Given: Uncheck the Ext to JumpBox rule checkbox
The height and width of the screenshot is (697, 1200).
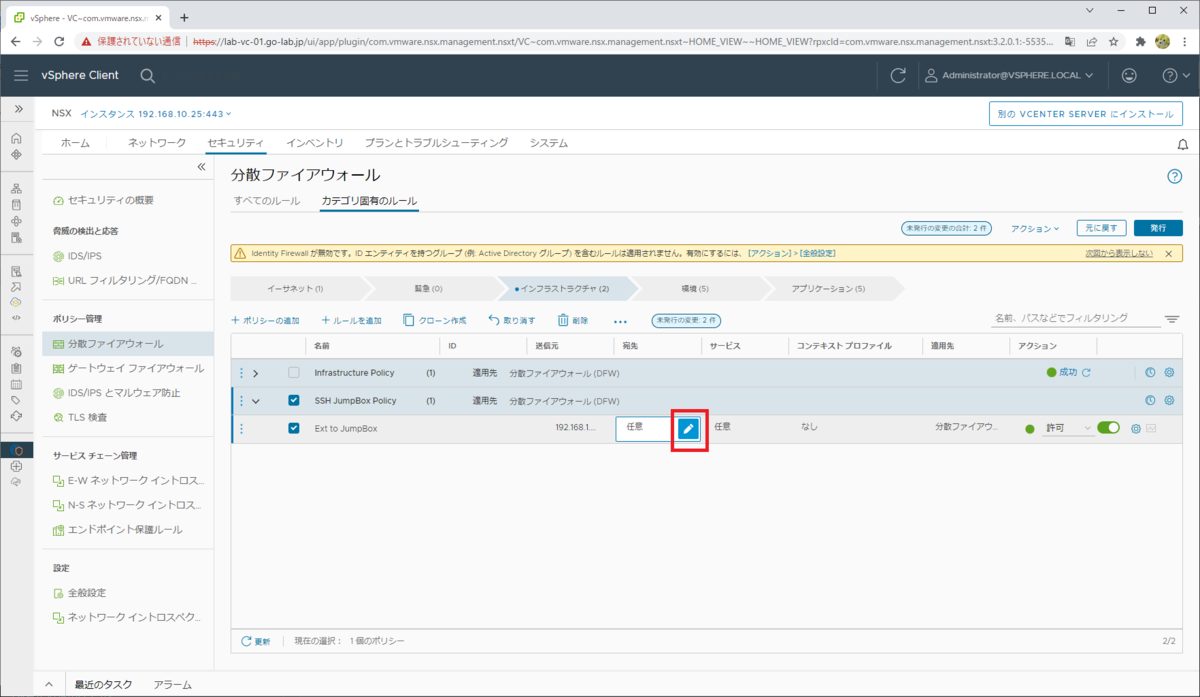Looking at the screenshot, I should tap(294, 429).
